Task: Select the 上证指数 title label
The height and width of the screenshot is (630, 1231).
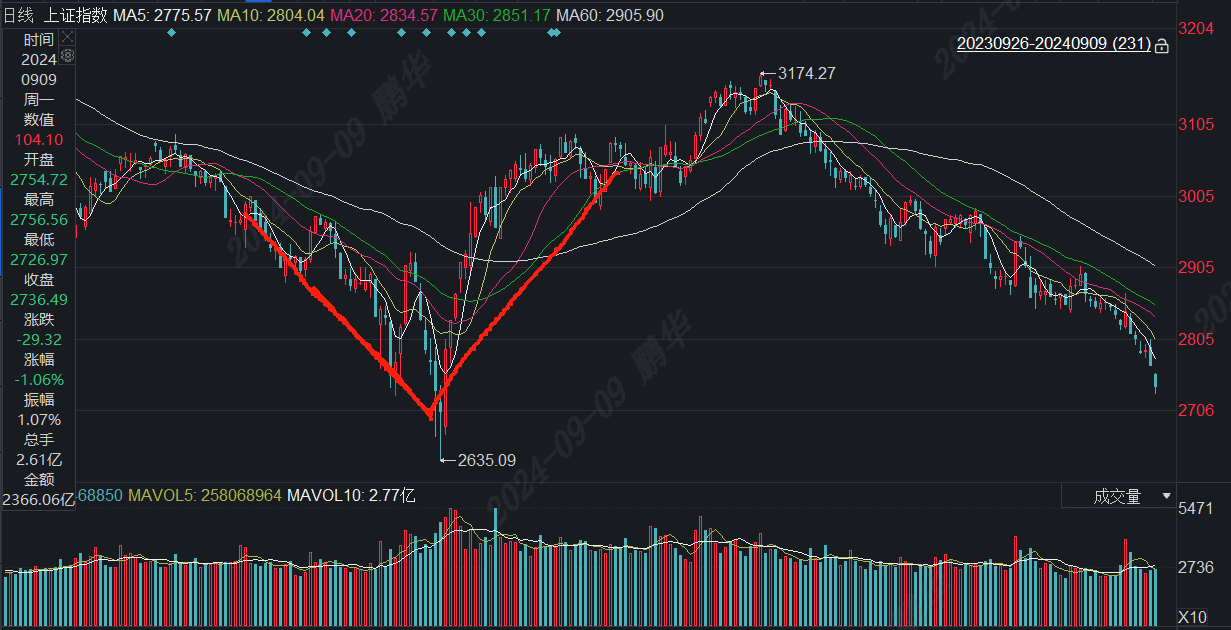Action: point(74,15)
